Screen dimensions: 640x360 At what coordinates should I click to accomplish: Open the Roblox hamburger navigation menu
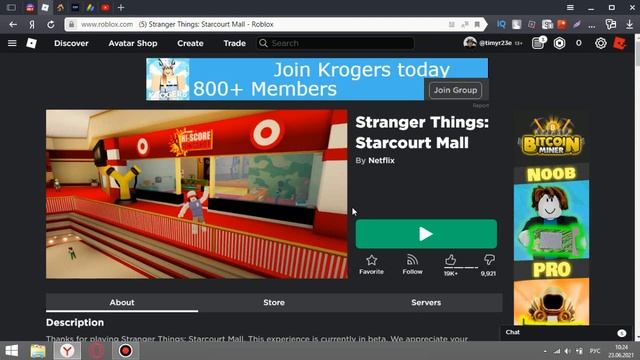pyautogui.click(x=12, y=43)
